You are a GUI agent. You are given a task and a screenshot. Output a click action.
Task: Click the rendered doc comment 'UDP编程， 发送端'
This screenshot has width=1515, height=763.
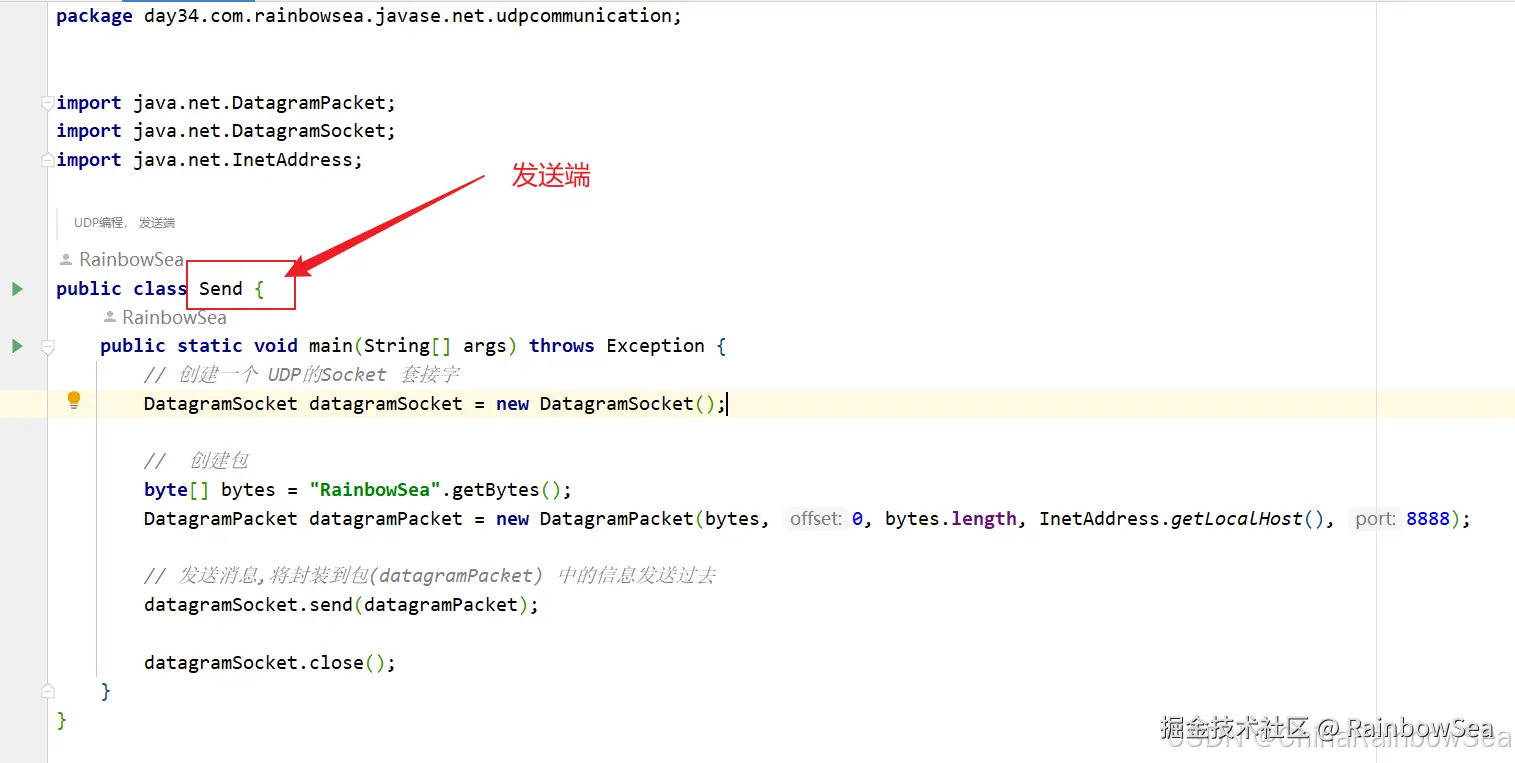coord(124,223)
